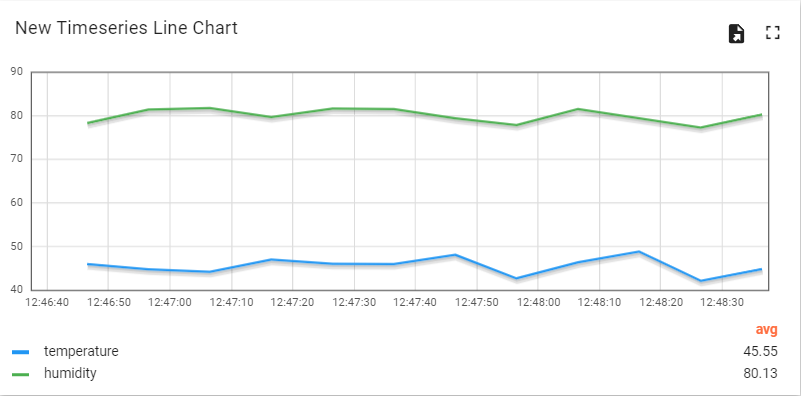Click the blue temperature color swatch
801x396 pixels.
click(21, 352)
